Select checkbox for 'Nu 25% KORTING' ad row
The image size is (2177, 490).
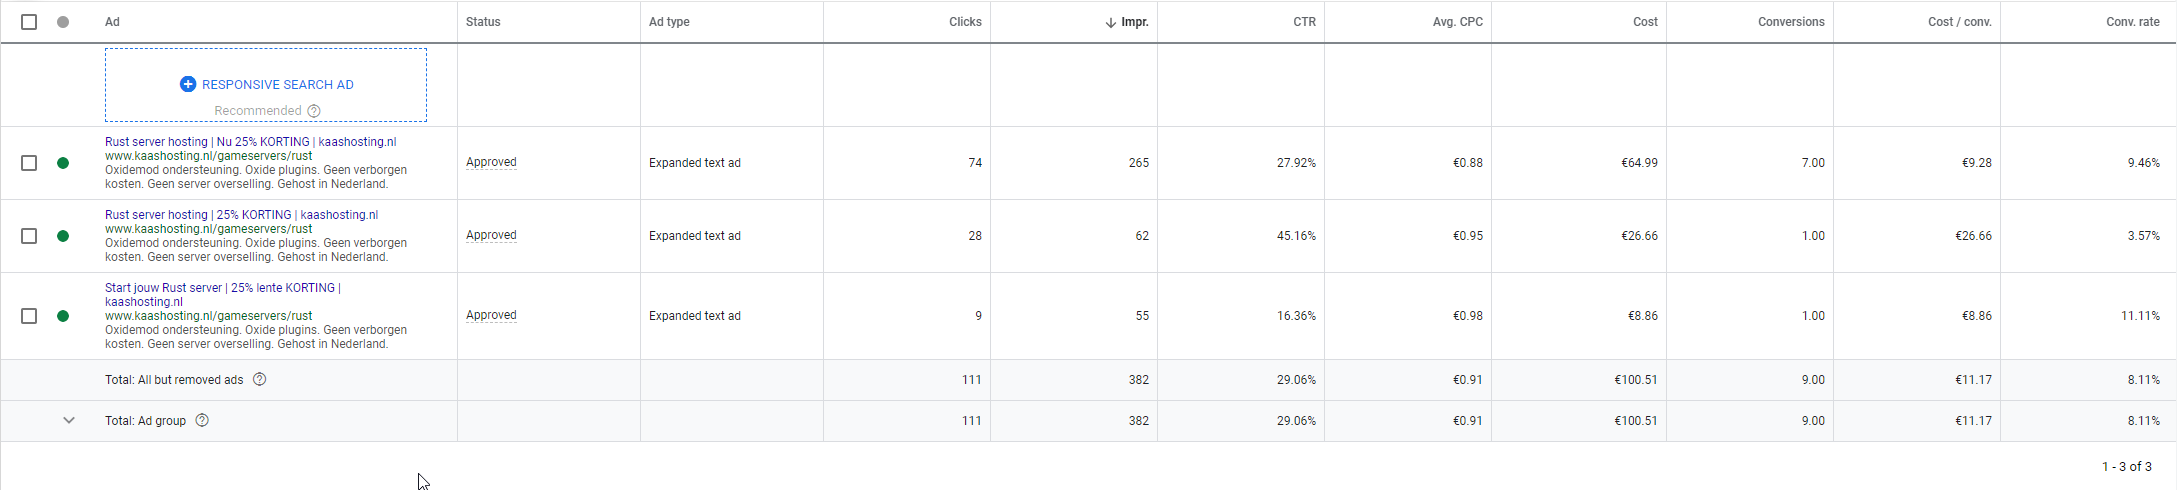[x=29, y=163]
